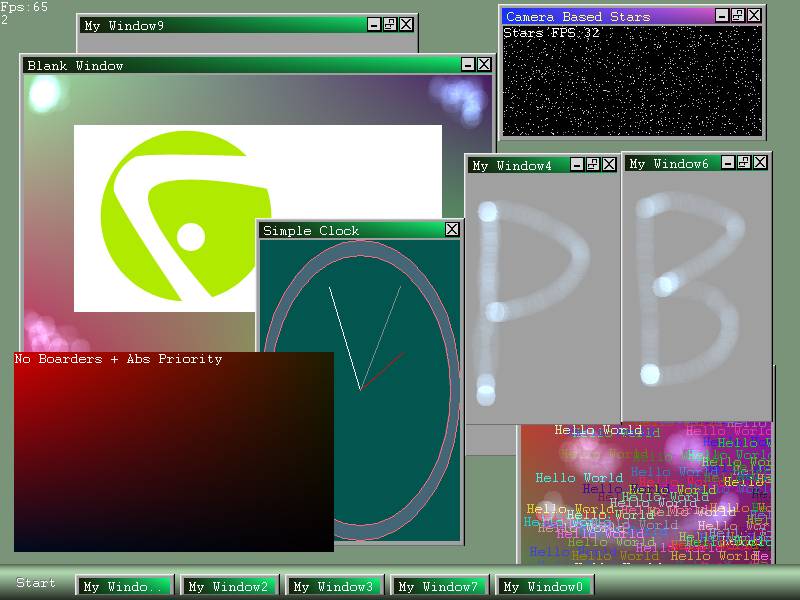Open the Start menu
This screenshot has width=800, height=600.
(35, 583)
